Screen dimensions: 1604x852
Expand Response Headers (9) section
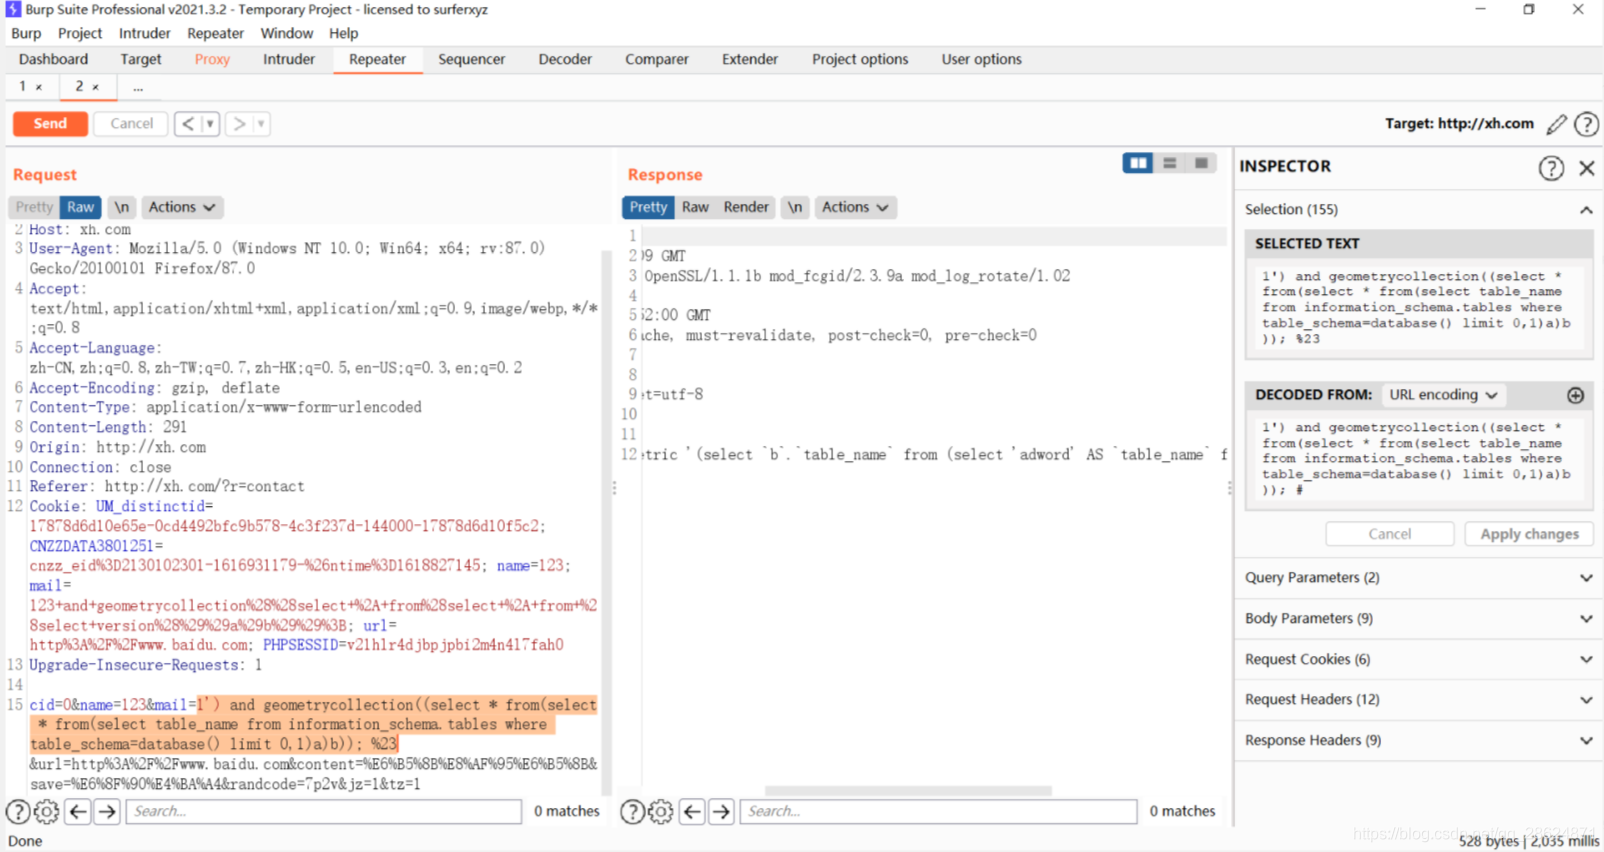(x=1418, y=741)
